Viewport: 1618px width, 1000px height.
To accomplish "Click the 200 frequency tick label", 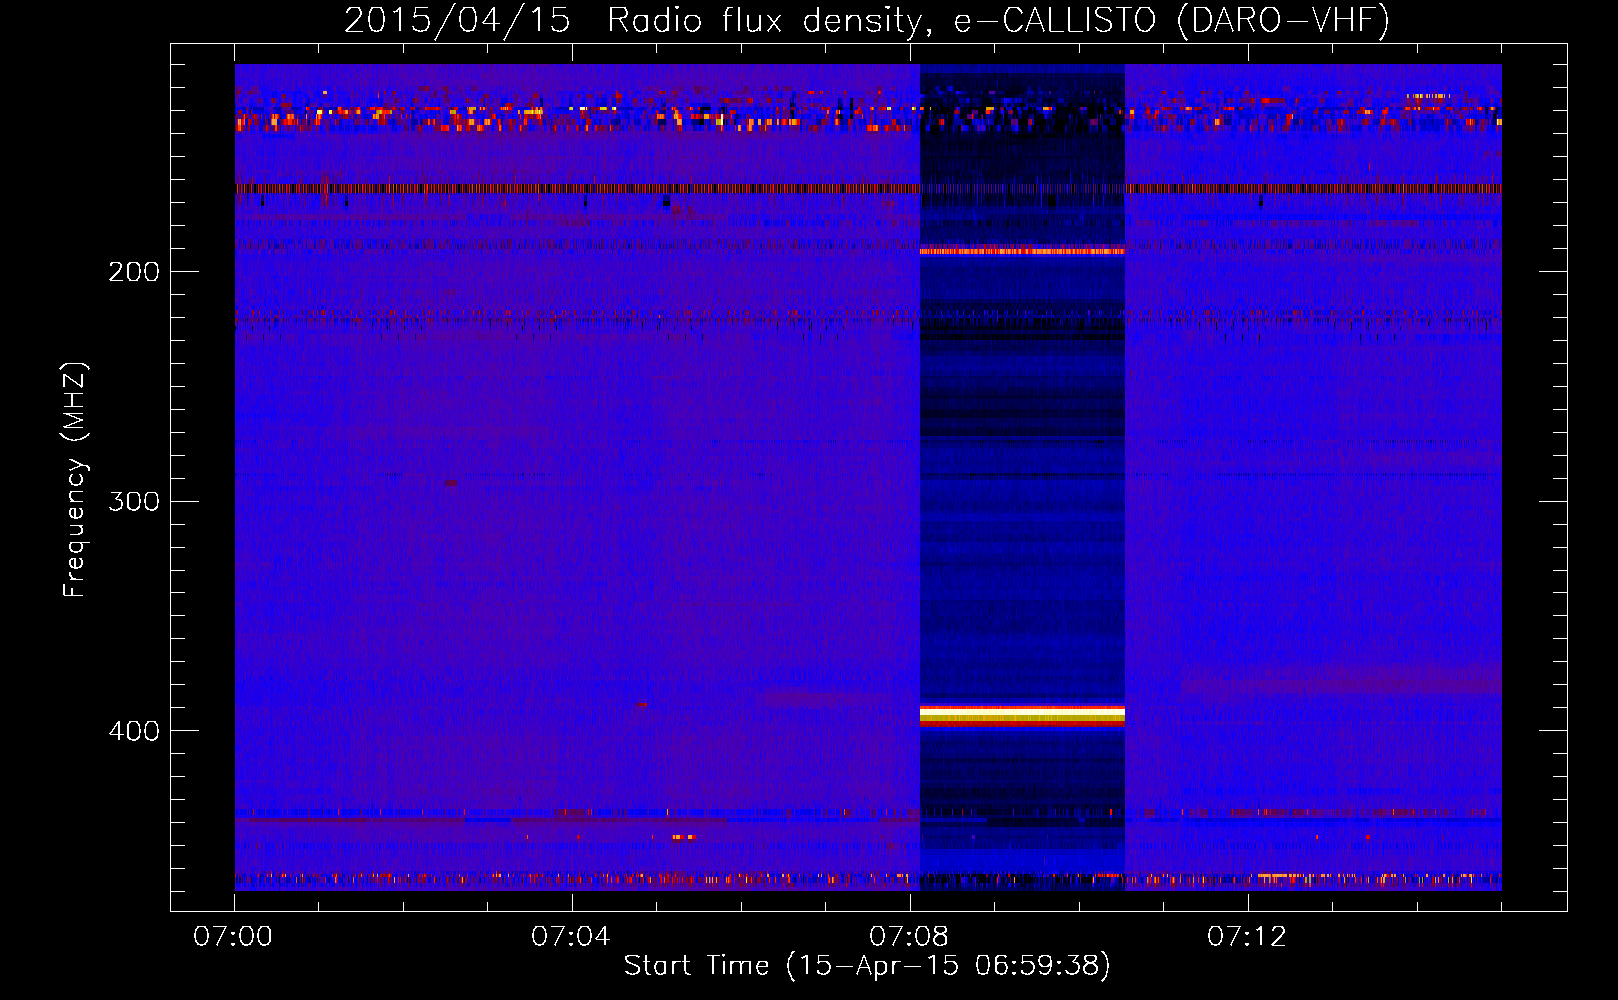I will coord(134,272).
